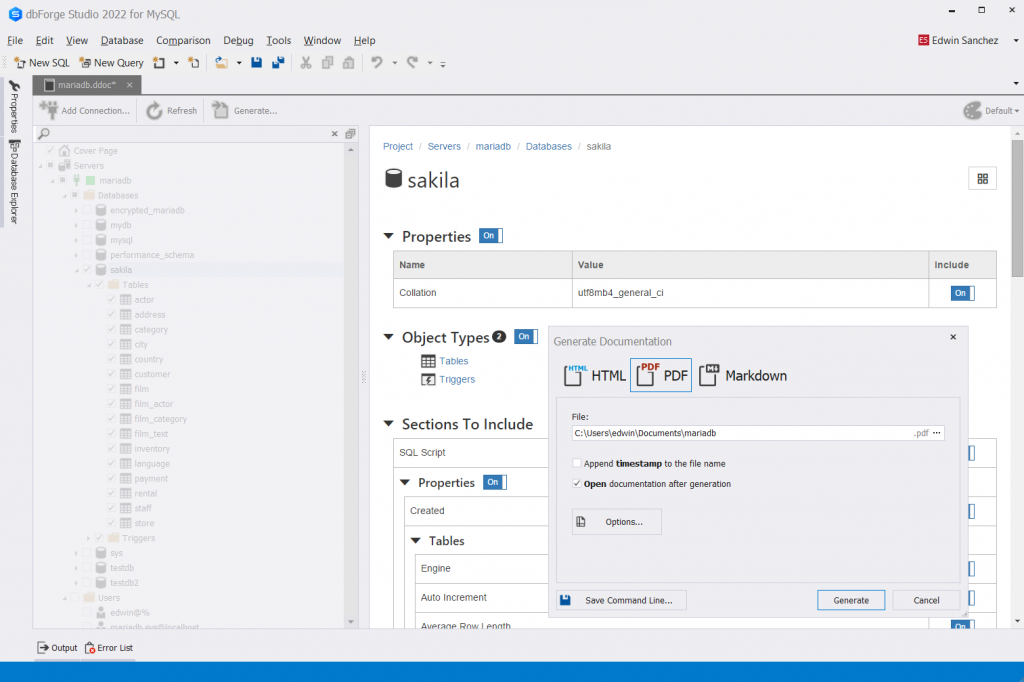1024x682 pixels.
Task: Open the Output panel
Action: [x=57, y=647]
